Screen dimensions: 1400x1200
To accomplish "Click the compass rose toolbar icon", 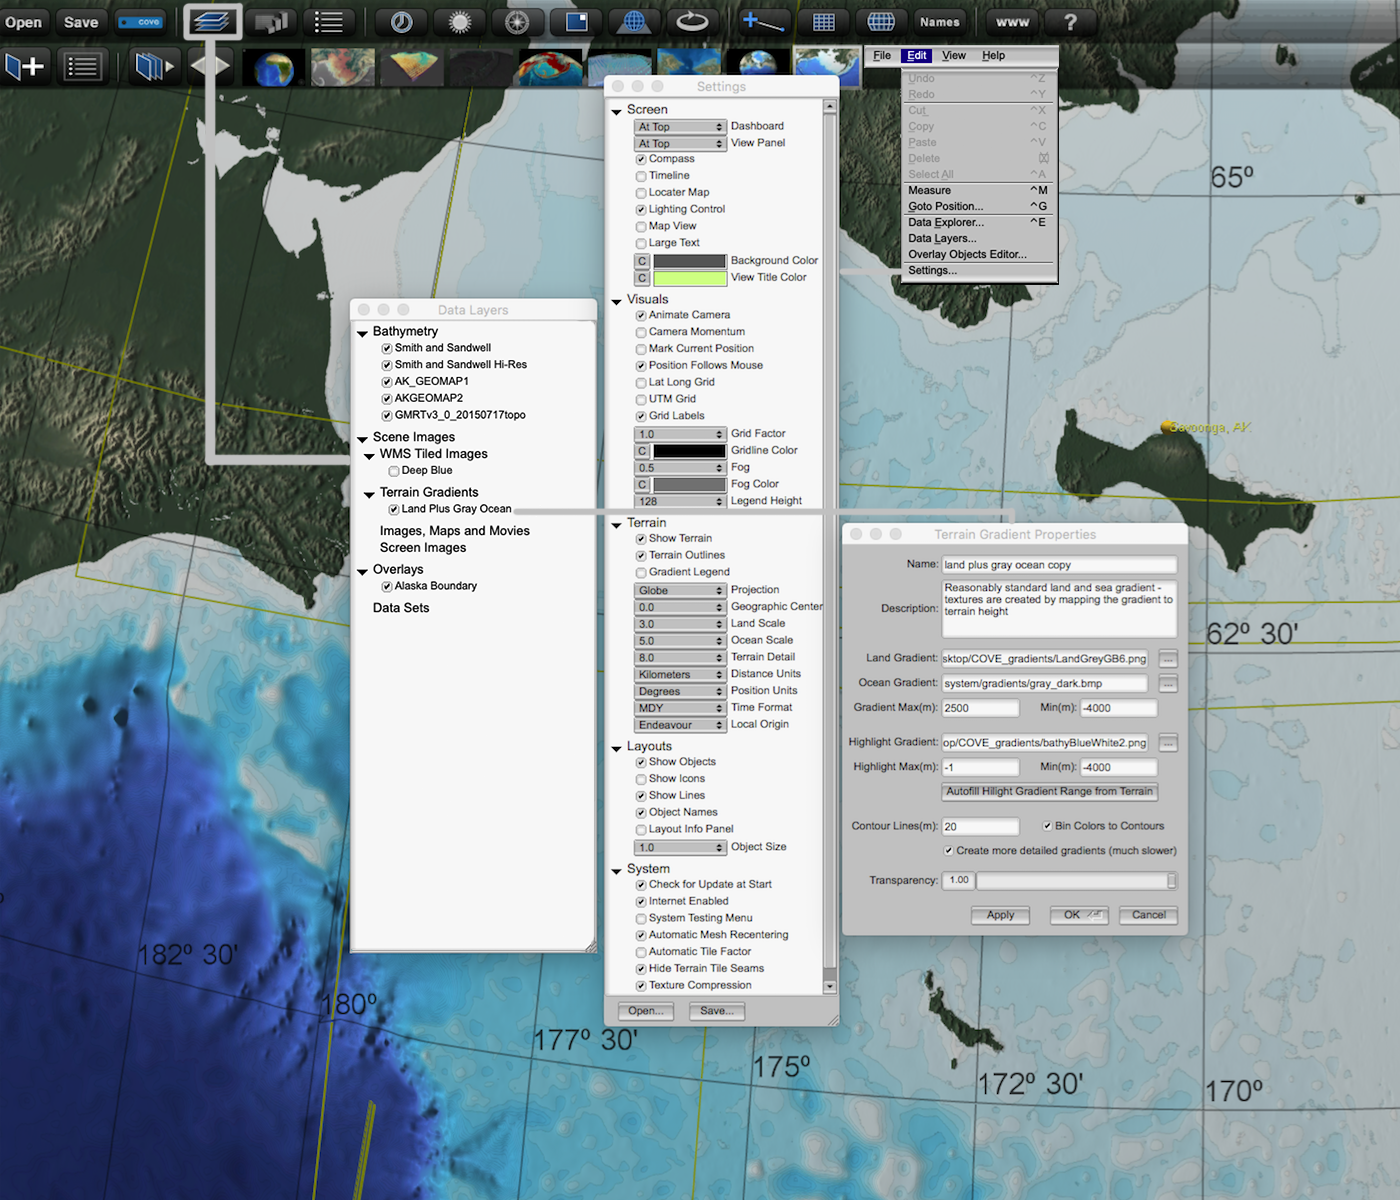I will (517, 22).
